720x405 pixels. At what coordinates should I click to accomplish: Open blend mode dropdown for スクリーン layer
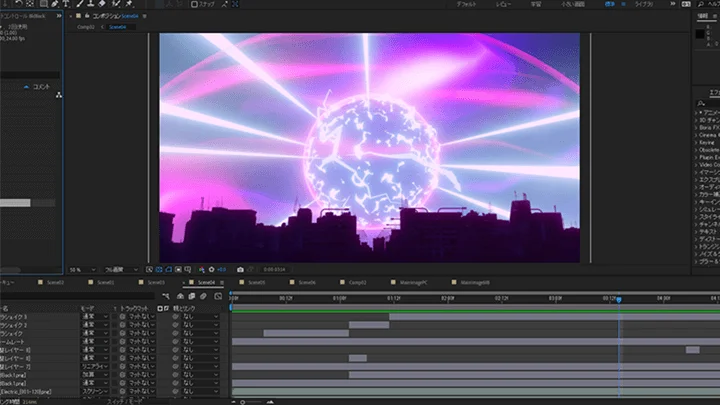[x=95, y=391]
